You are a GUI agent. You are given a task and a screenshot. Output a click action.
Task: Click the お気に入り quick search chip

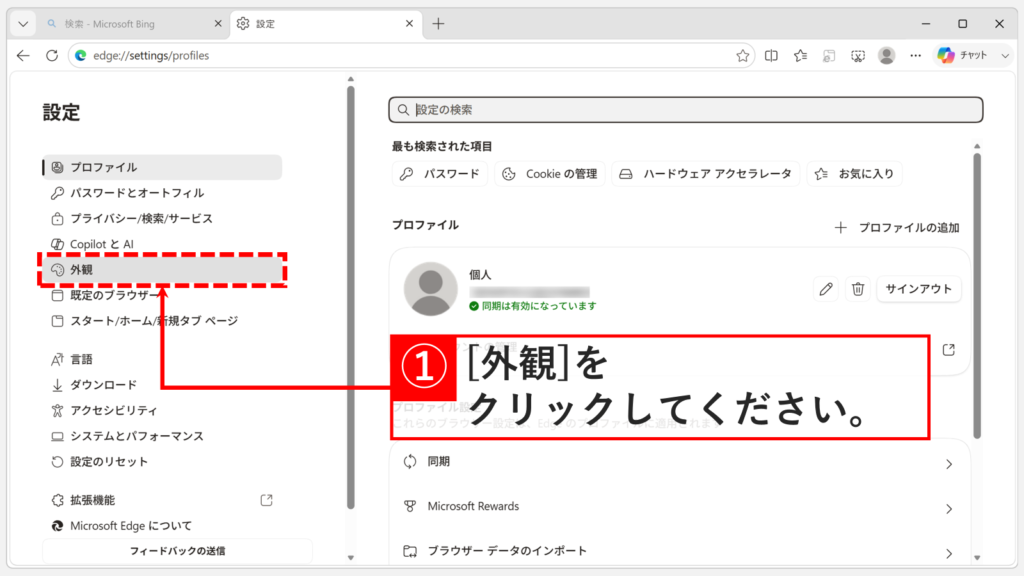pos(854,174)
